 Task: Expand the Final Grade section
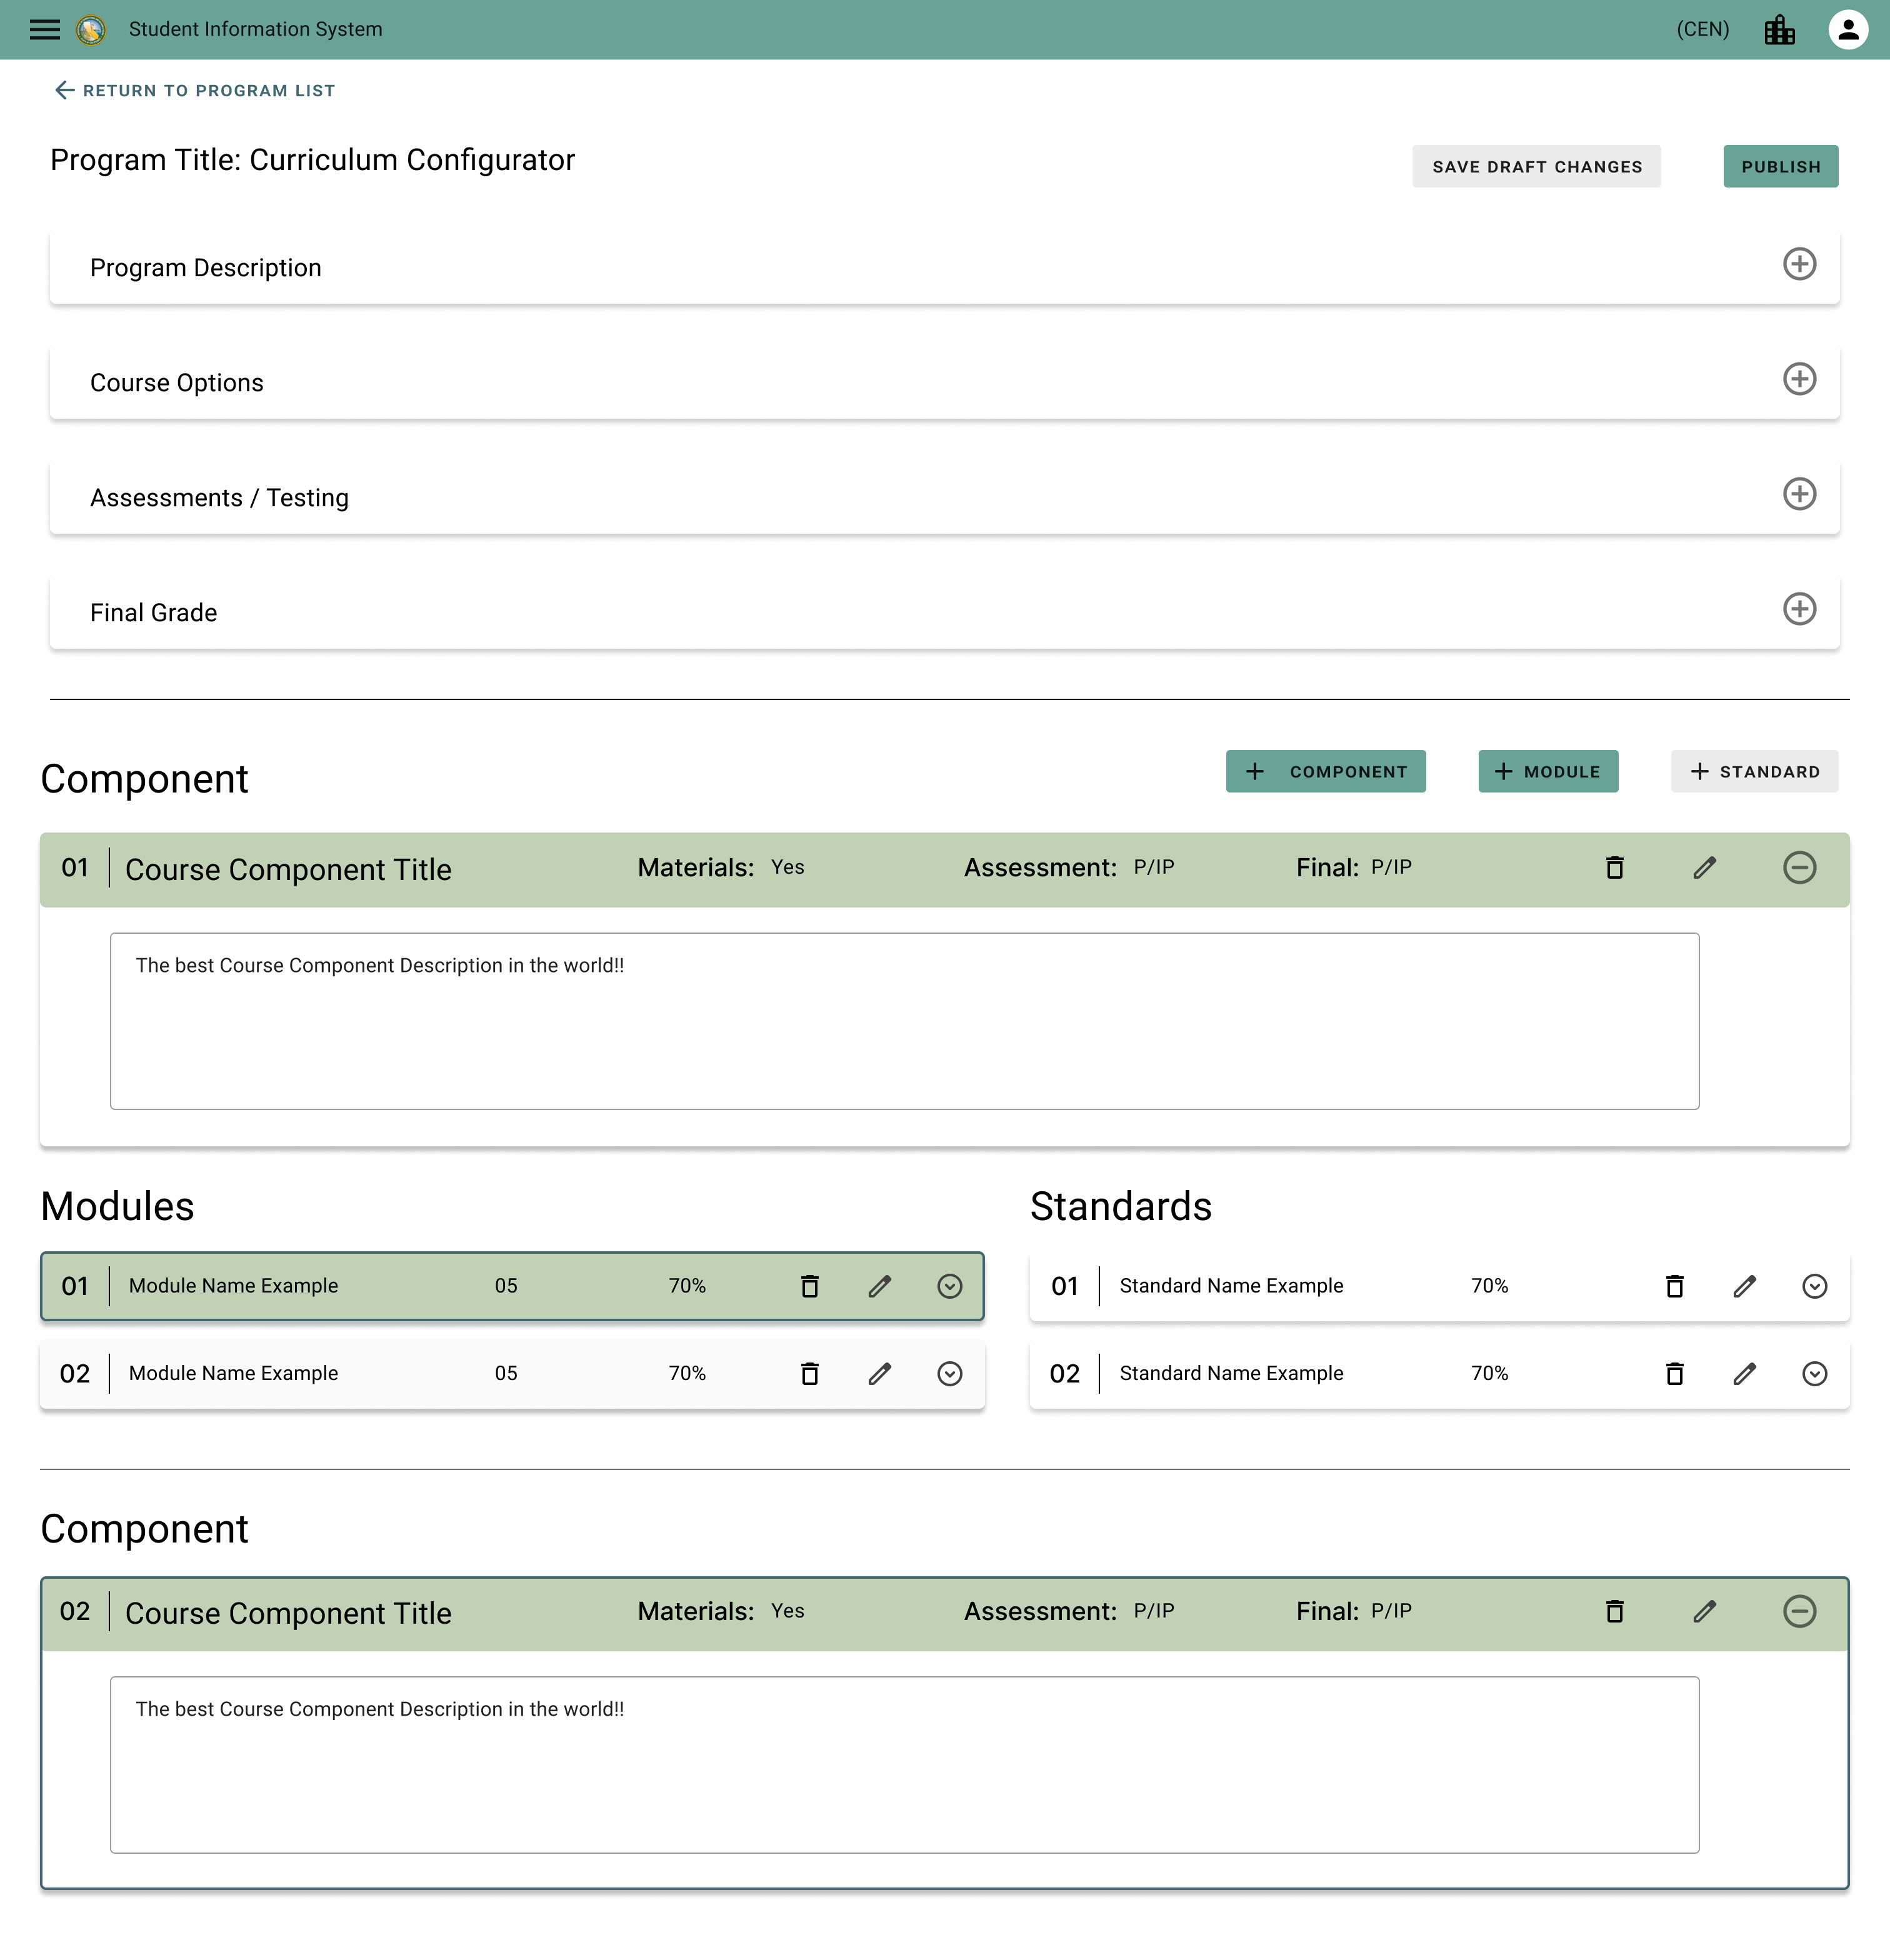(x=1800, y=609)
